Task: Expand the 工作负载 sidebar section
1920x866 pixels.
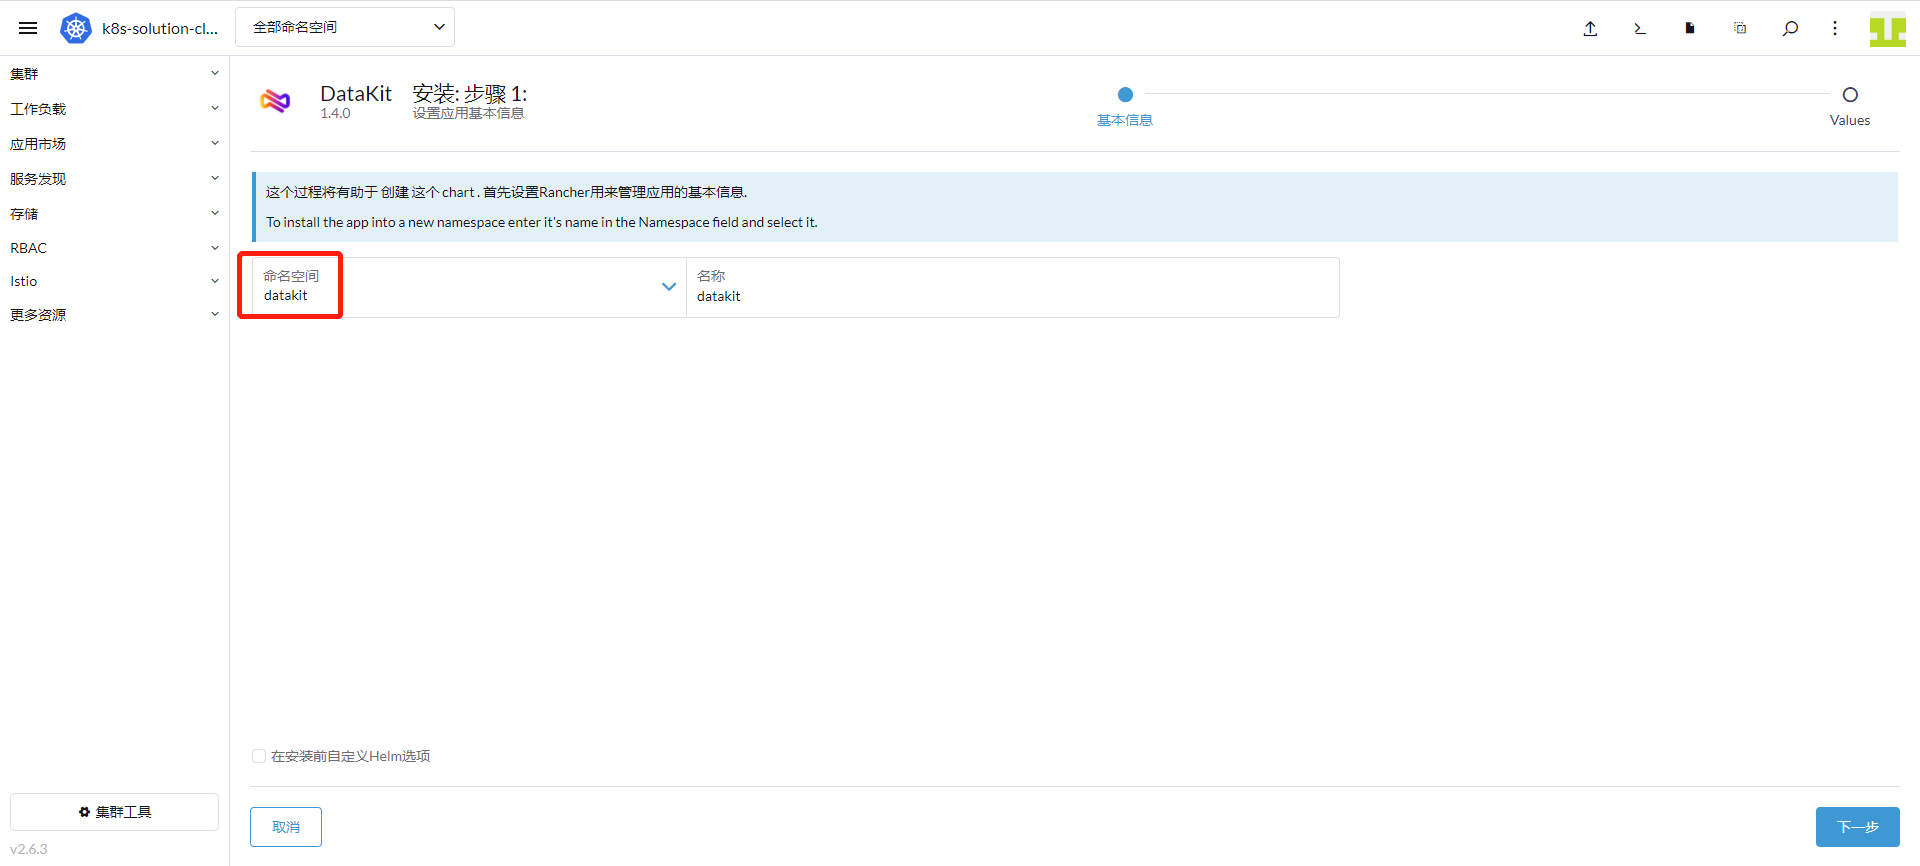Action: coord(114,109)
